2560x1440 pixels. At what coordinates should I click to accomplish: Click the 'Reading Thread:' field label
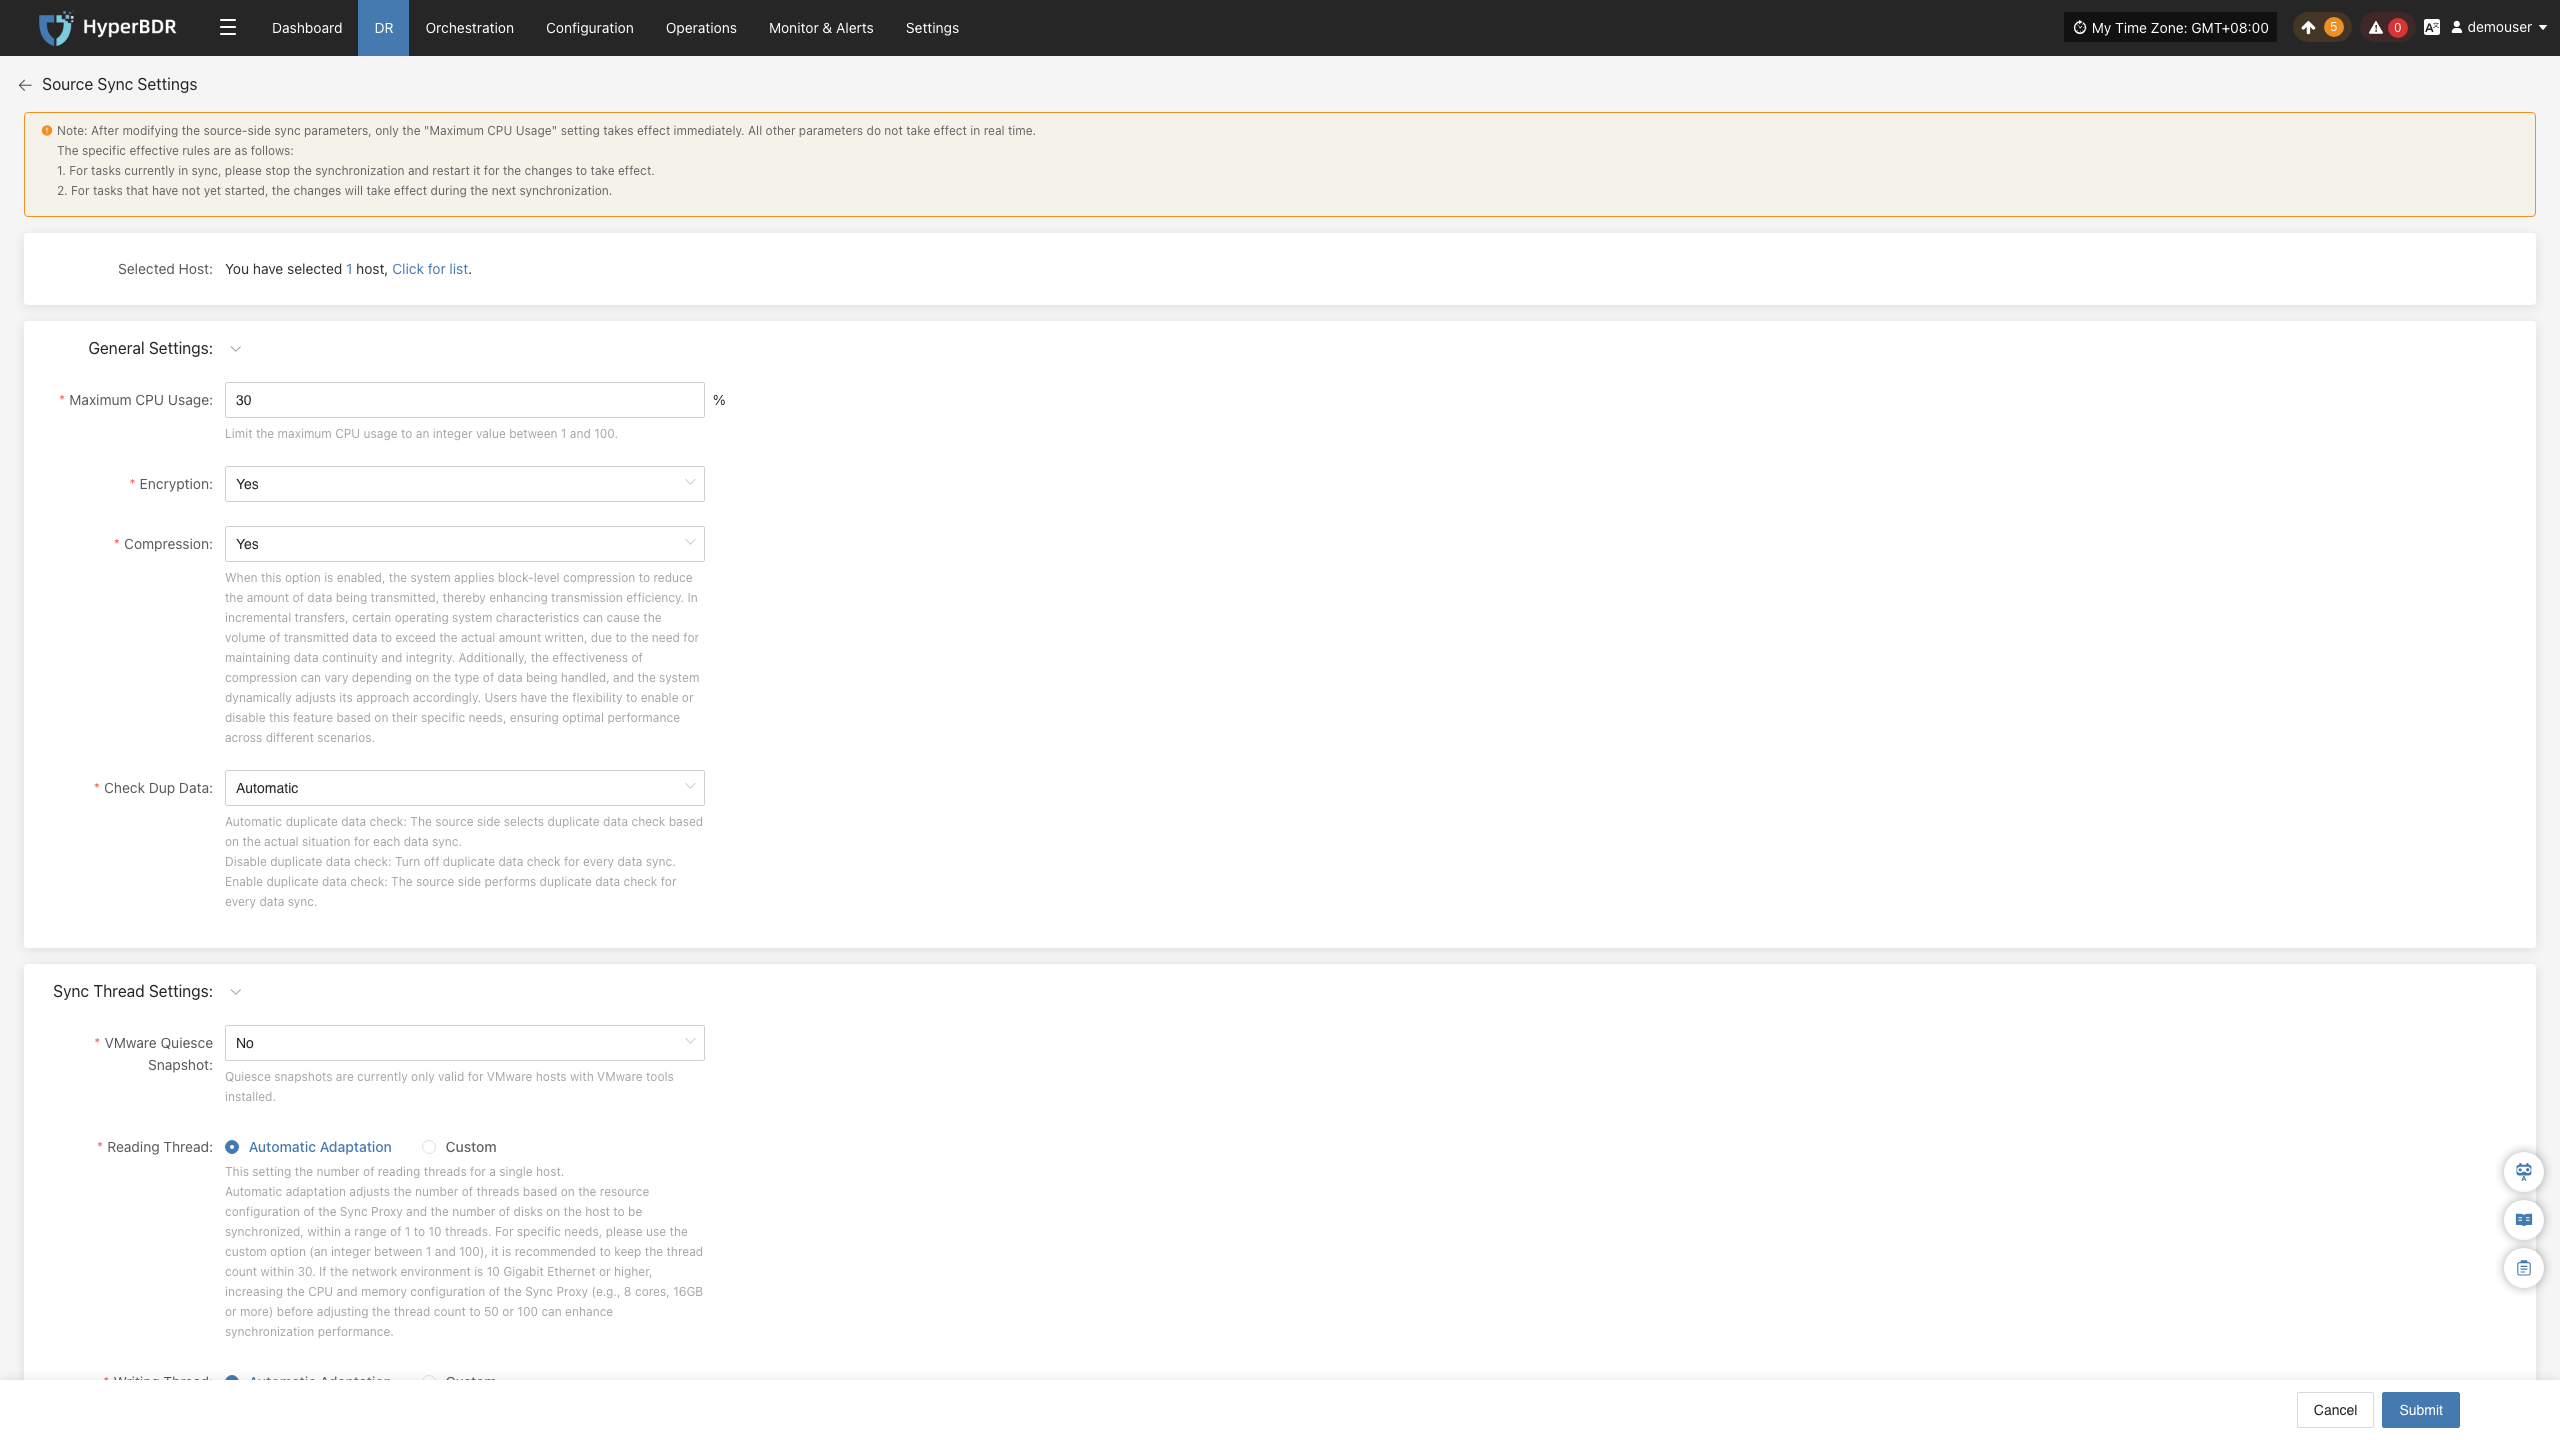[x=160, y=1147]
